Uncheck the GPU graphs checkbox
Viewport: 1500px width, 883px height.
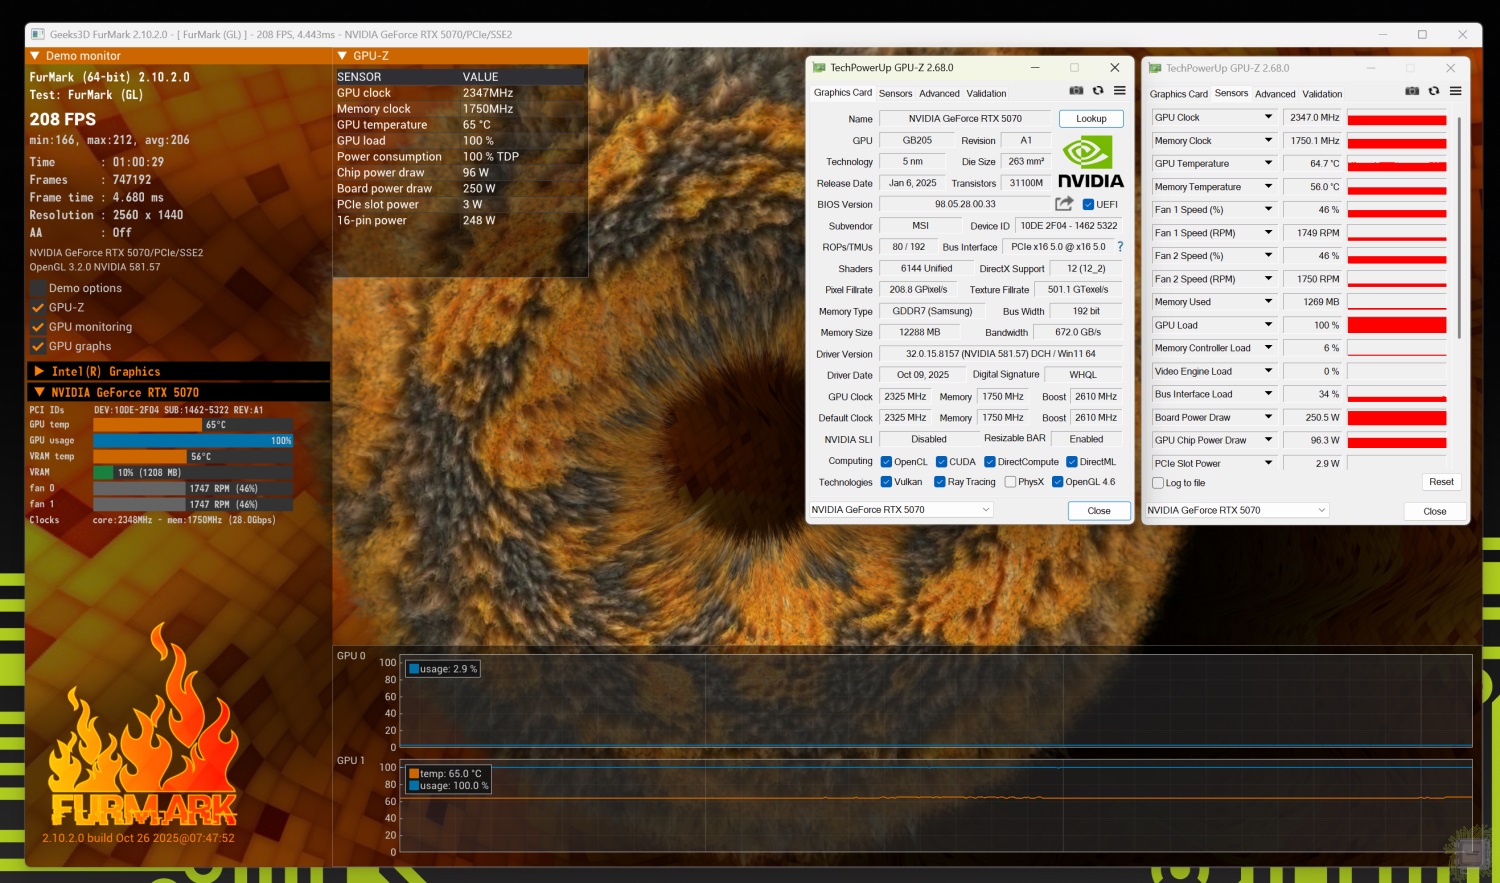coord(38,347)
